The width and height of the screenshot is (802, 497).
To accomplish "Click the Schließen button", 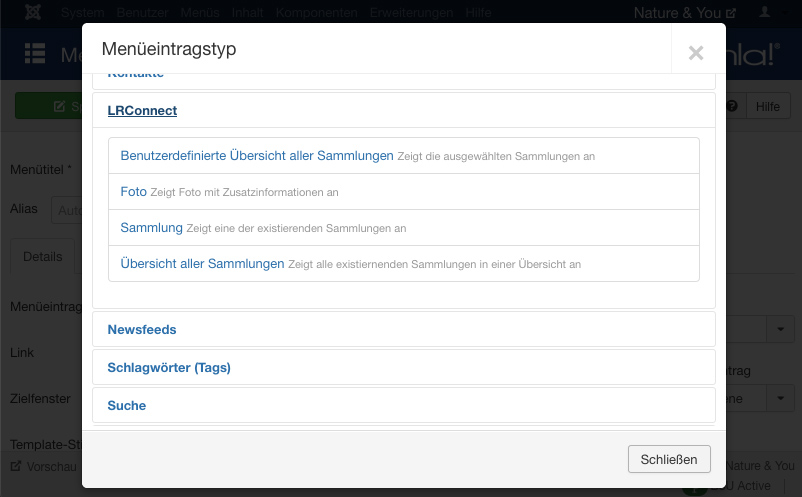I will 669,459.
